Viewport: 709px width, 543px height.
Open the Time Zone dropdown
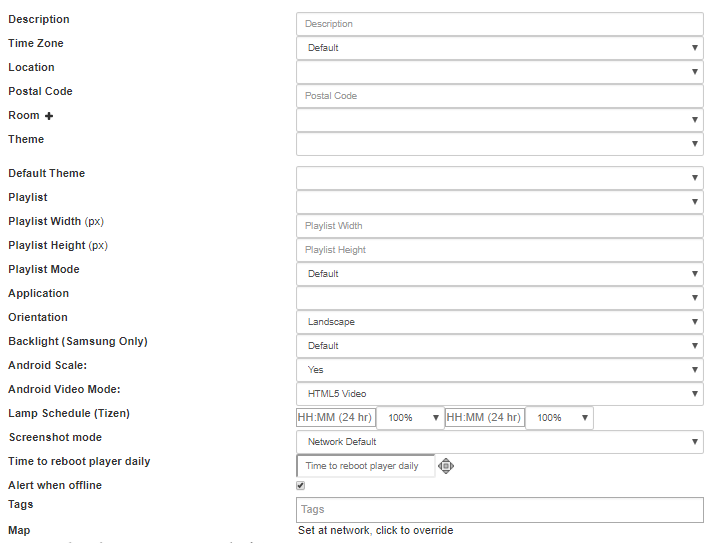500,48
